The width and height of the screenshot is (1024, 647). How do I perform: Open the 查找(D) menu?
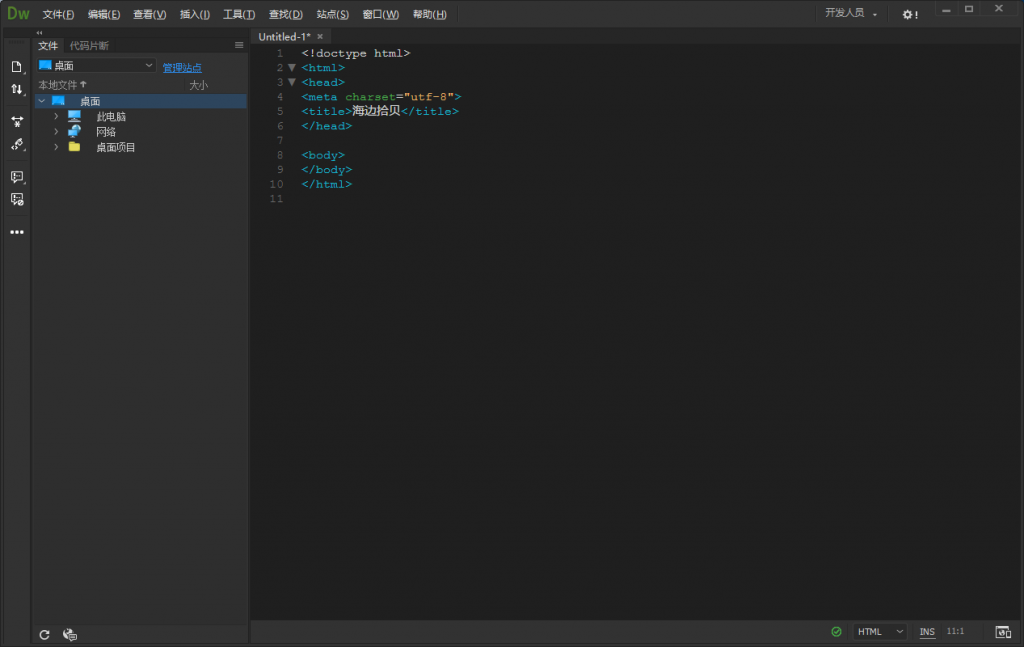(285, 14)
